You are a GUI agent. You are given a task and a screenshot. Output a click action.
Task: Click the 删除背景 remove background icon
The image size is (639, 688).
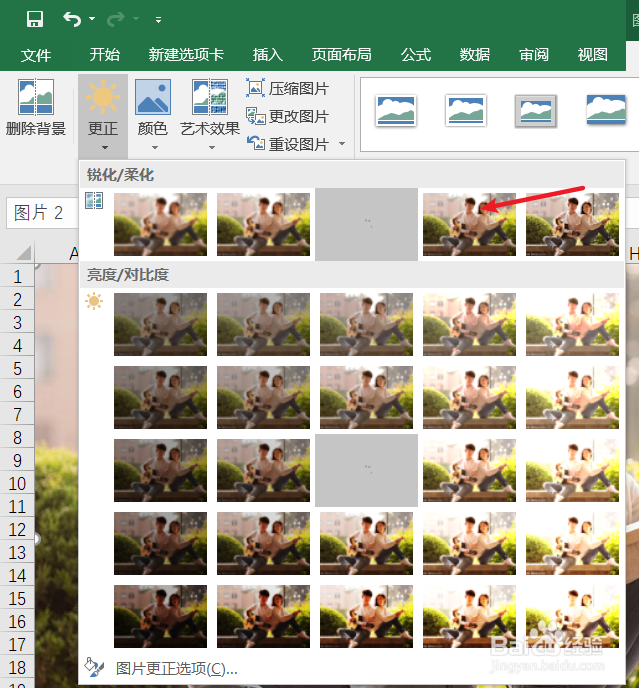(x=36, y=97)
